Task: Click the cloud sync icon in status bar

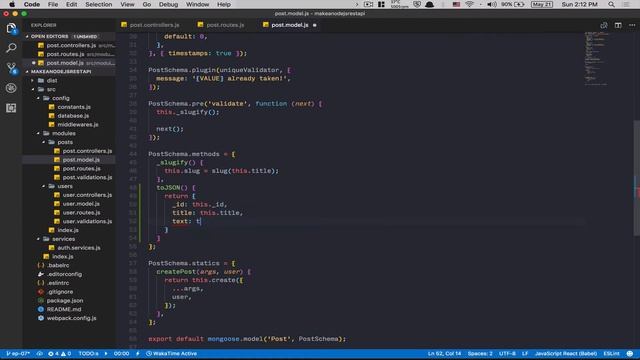Action: pyautogui.click(x=40, y=353)
